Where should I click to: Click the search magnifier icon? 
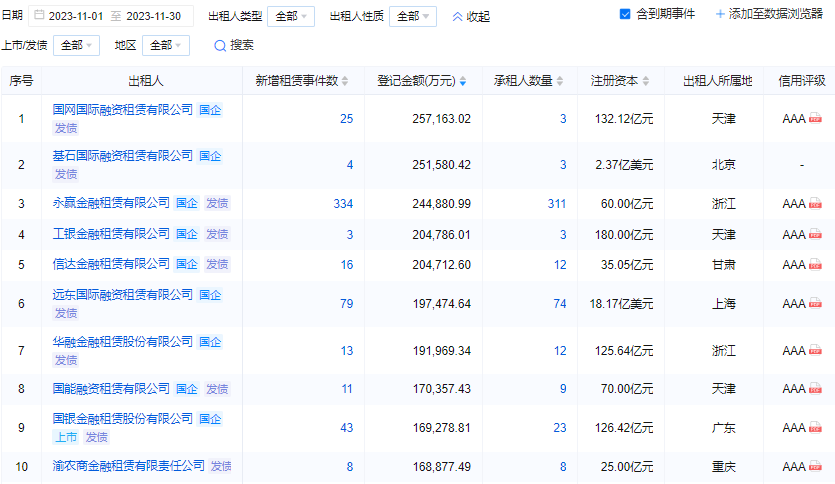[220, 46]
